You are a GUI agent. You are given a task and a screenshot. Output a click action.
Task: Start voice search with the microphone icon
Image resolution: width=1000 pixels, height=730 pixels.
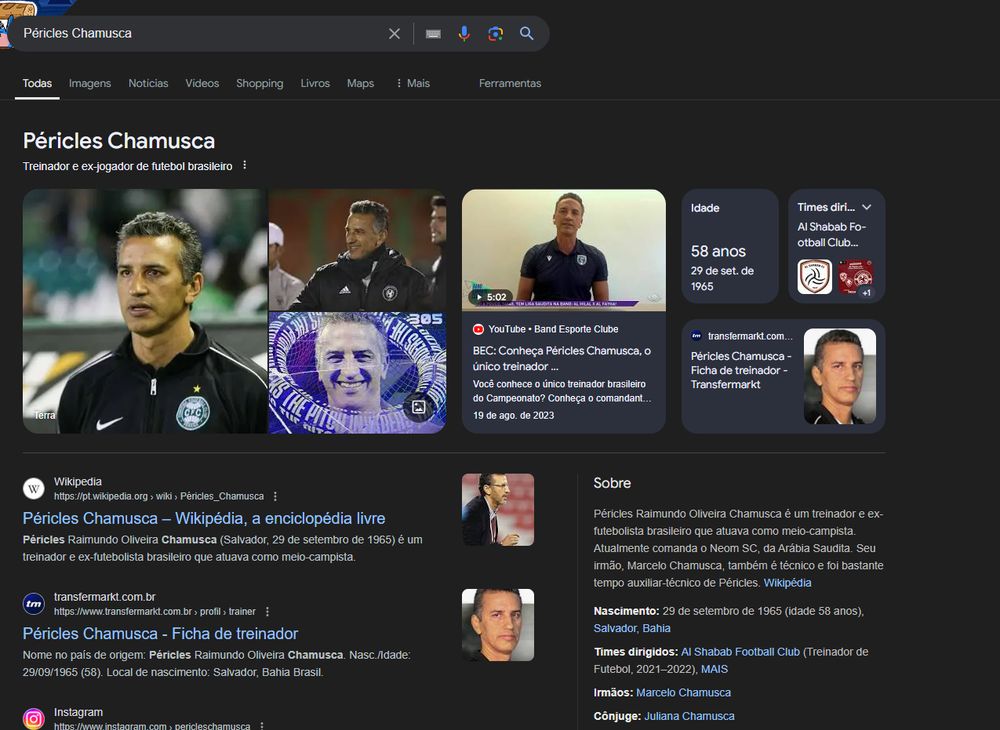(464, 34)
